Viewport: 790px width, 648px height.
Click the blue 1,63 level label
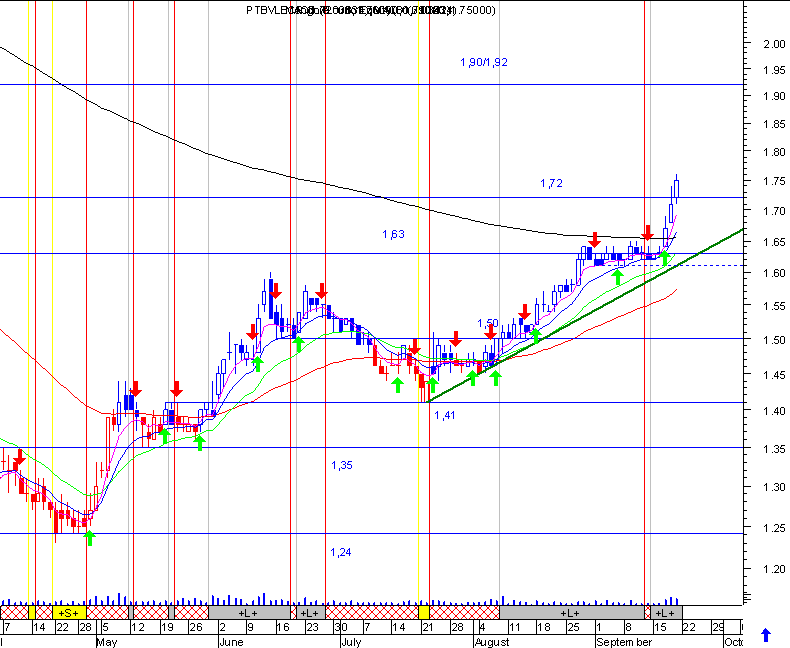(393, 234)
